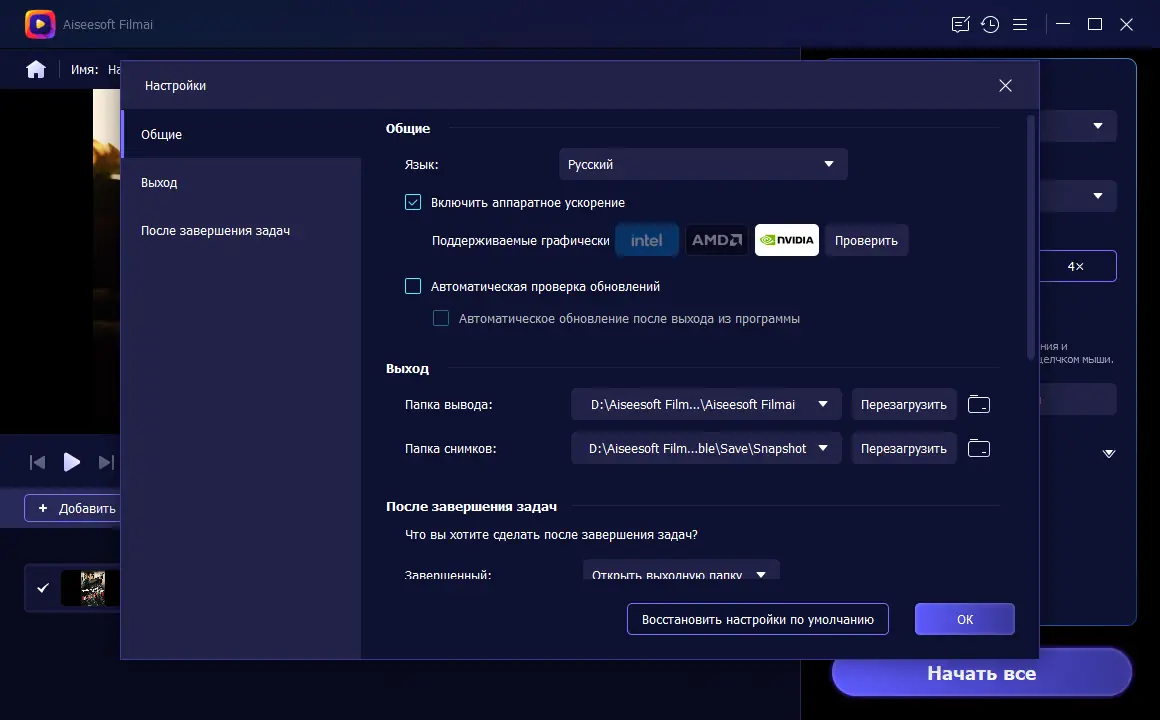Open После завершения задач settings tab
The height and width of the screenshot is (720, 1160).
242,231
